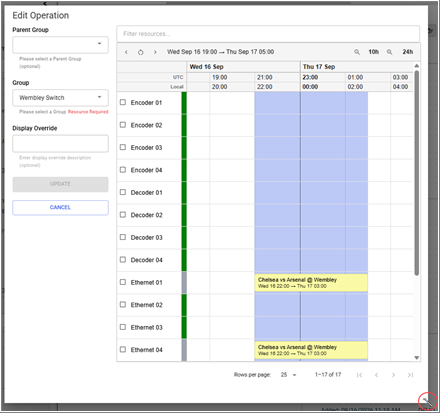Image resolution: width=440 pixels, height=413 pixels.
Task: Check the Encoder 02 checkbox
Action: click(123, 125)
